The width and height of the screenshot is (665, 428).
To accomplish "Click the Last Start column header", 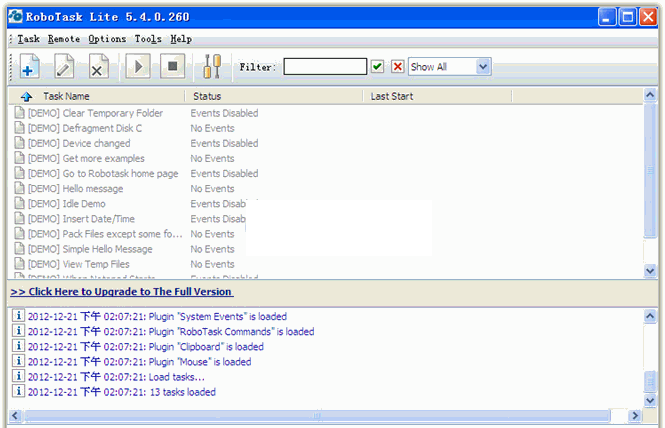I will pyautogui.click(x=393, y=96).
